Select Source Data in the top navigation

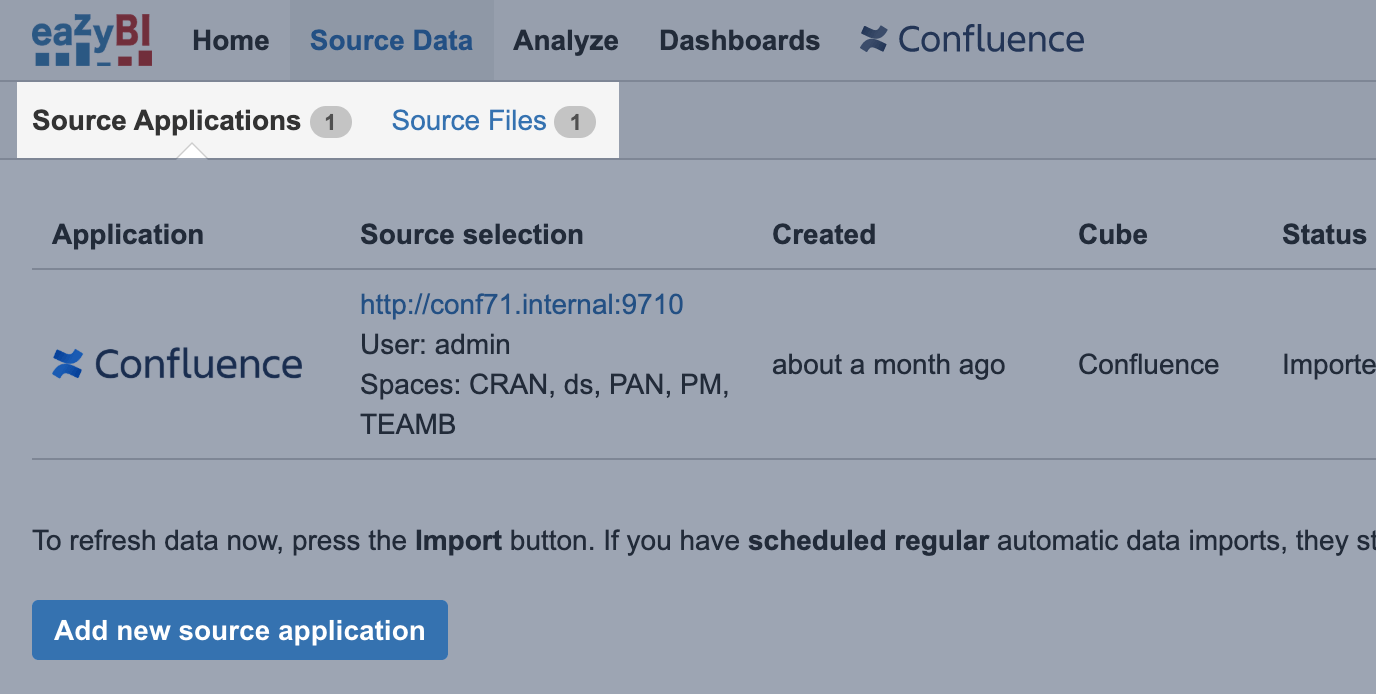coord(391,41)
